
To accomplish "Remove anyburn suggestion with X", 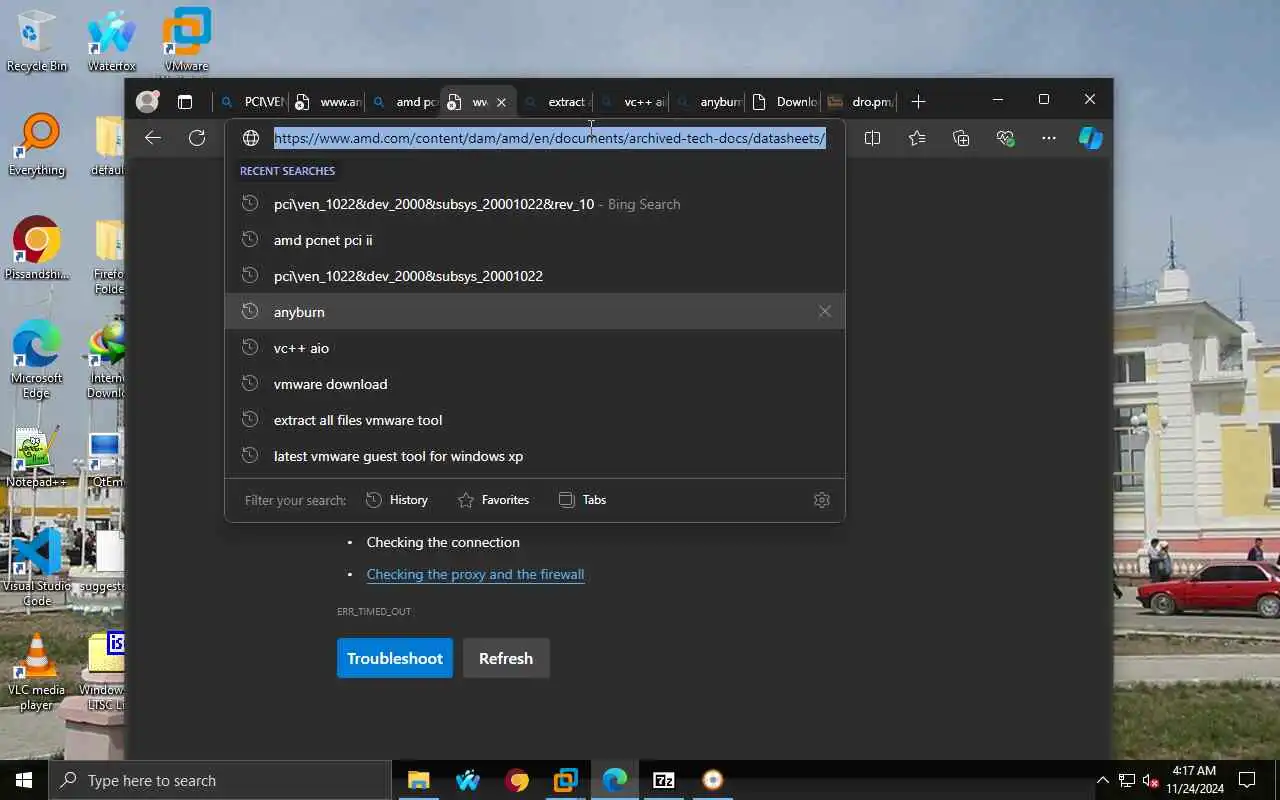I will 825,312.
